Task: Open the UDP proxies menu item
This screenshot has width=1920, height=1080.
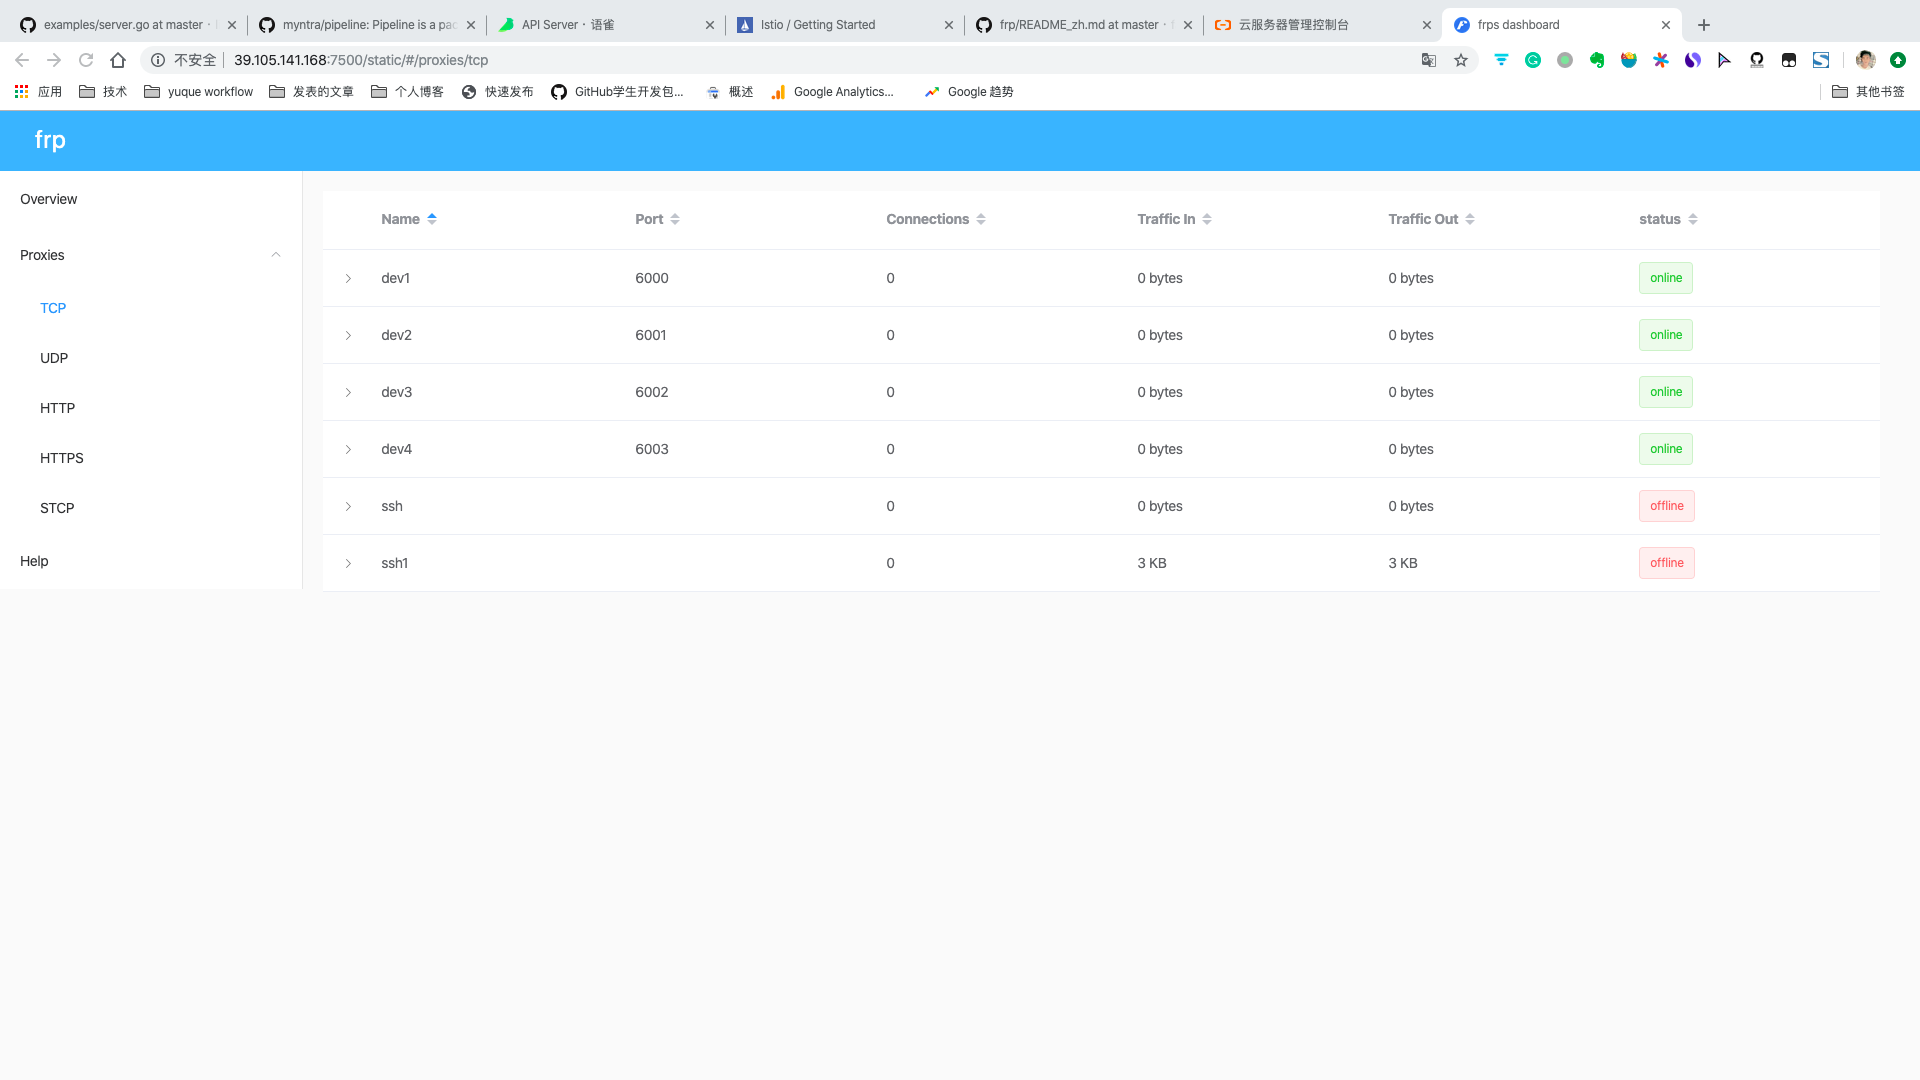Action: [54, 358]
